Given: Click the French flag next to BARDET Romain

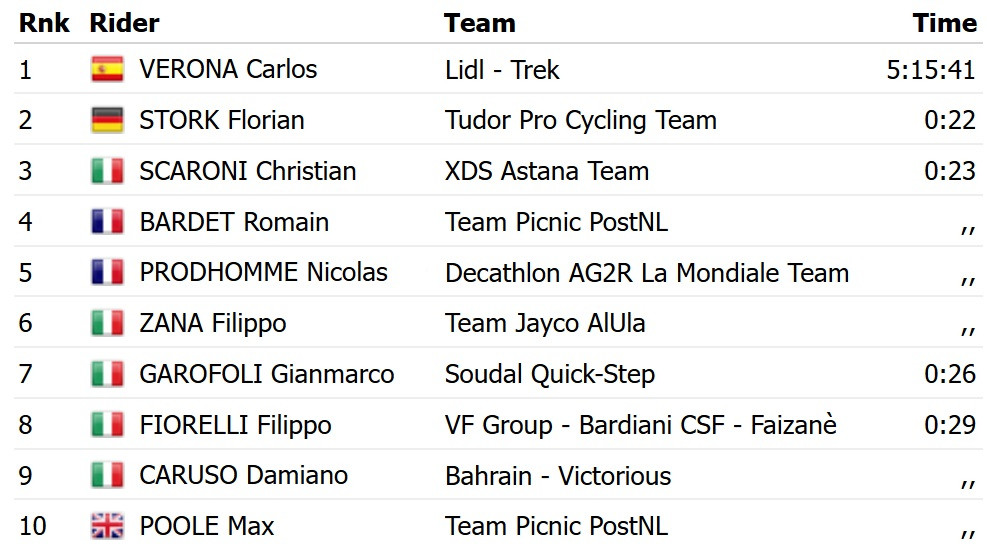Looking at the screenshot, I should click(x=107, y=222).
